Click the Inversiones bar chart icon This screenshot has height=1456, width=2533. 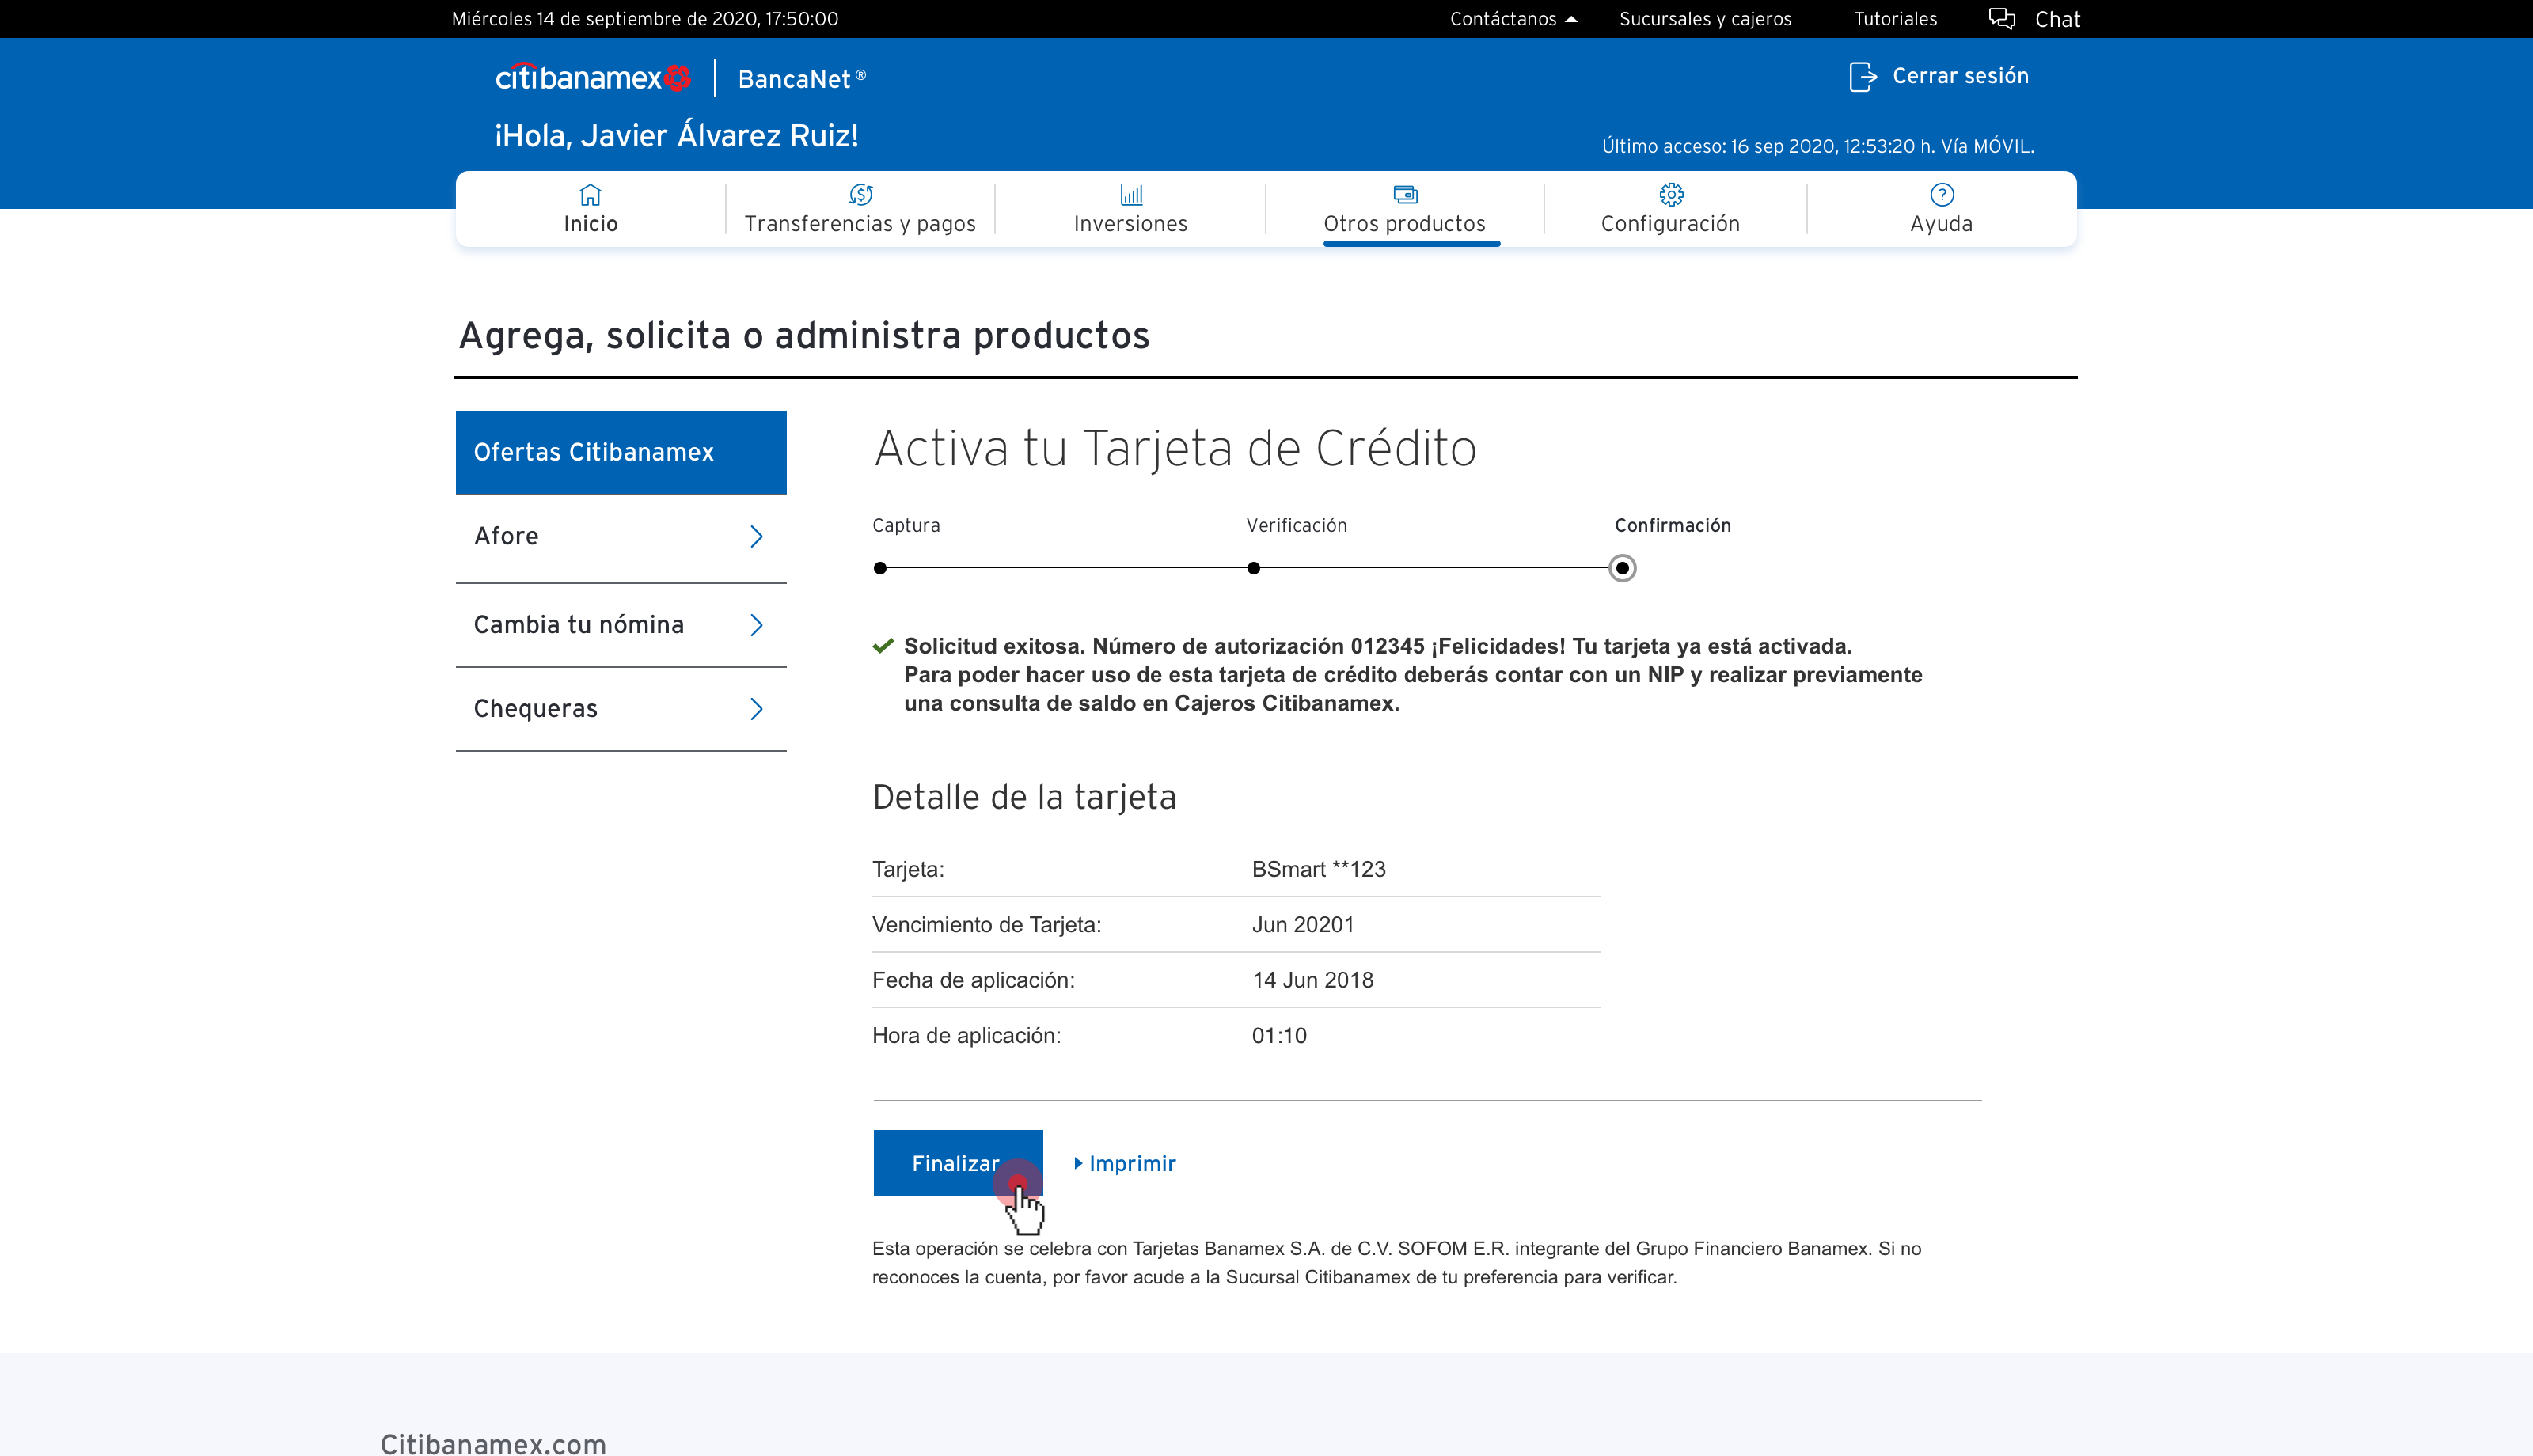click(x=1131, y=194)
